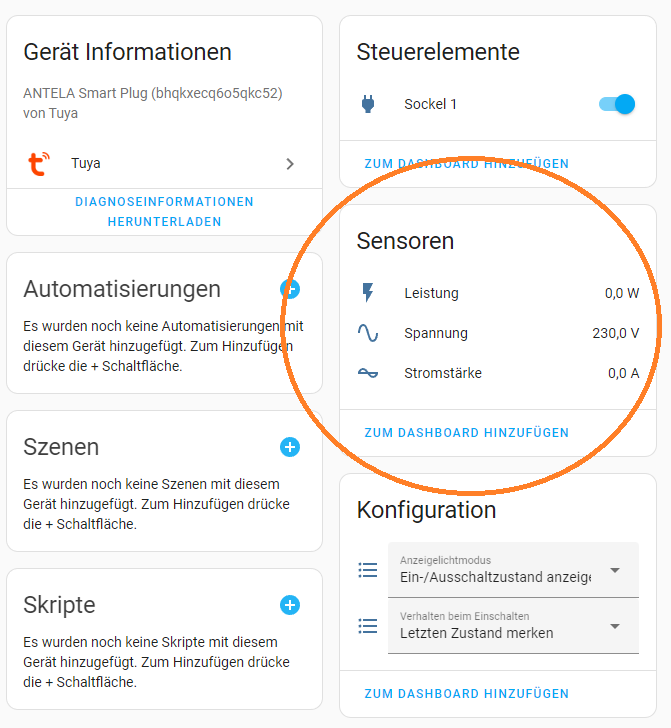Click list icon next to Anzeigelichtmodus
The height and width of the screenshot is (728, 671).
click(368, 570)
